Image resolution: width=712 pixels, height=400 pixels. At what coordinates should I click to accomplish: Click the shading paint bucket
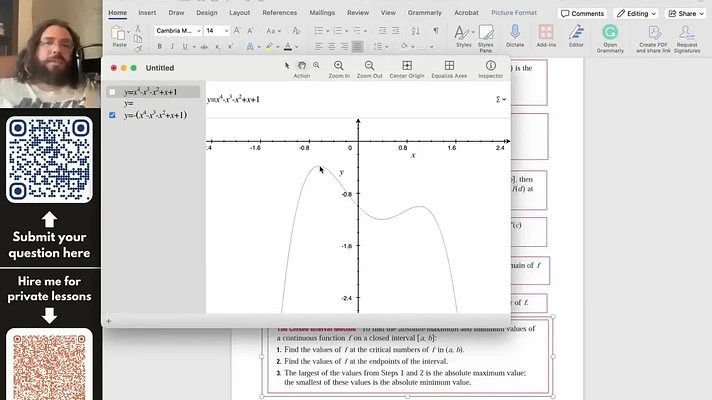click(404, 46)
